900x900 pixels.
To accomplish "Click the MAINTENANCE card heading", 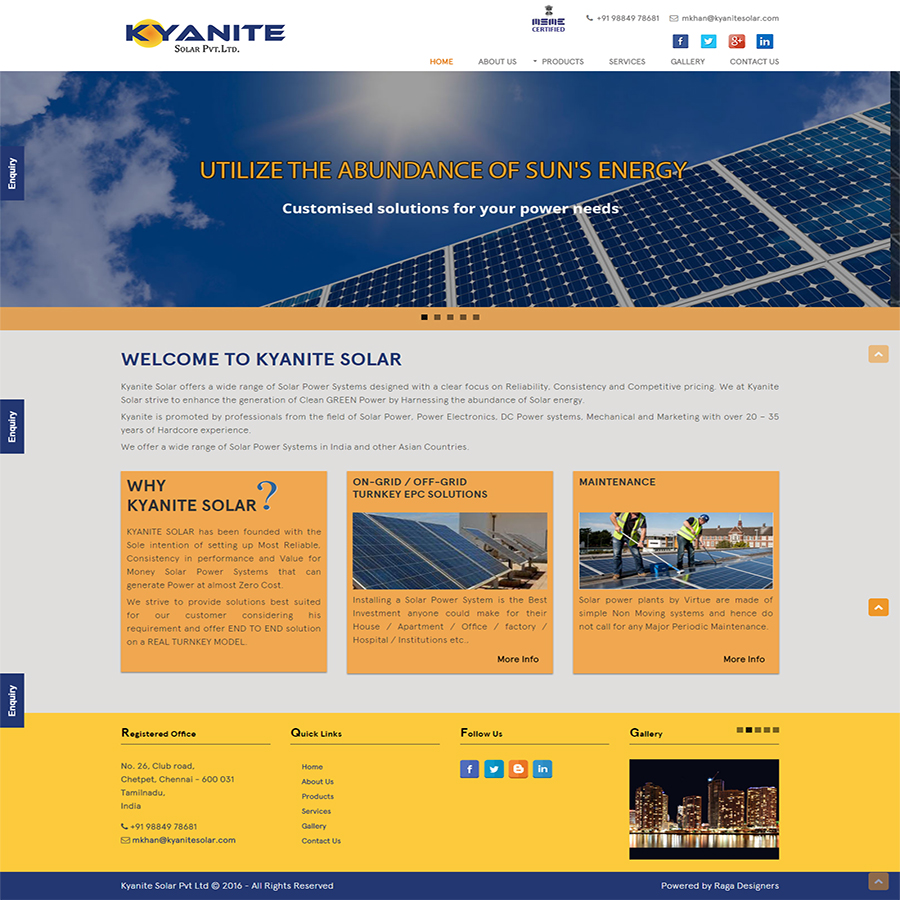I will (x=617, y=482).
